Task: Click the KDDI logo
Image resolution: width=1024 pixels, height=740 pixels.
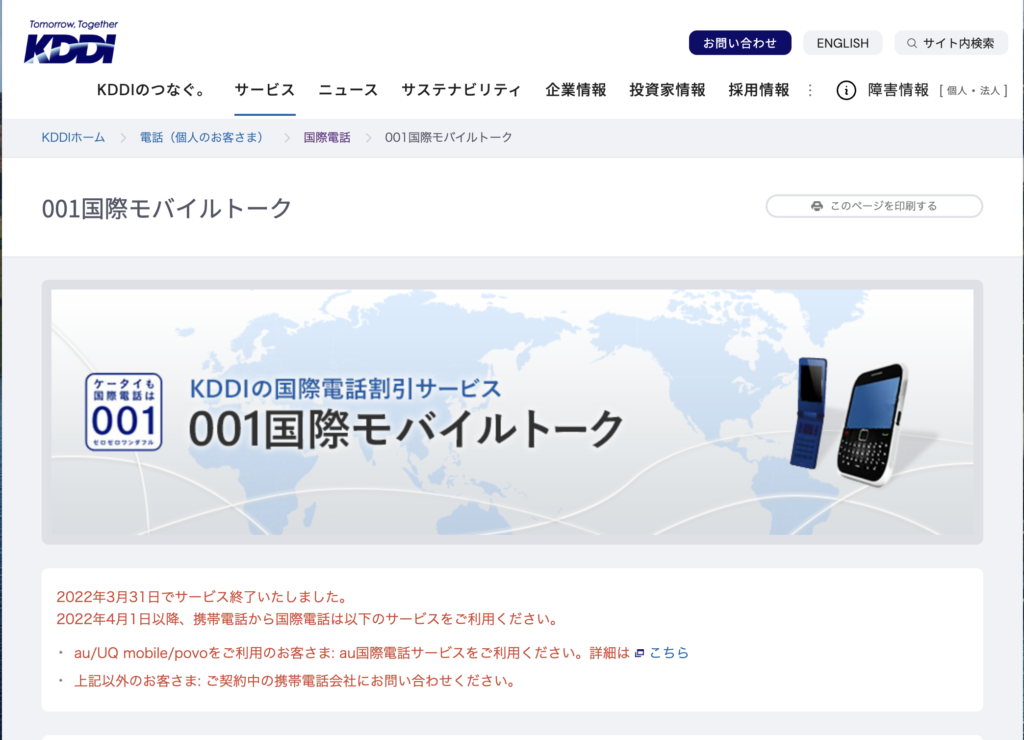Action: (71, 43)
